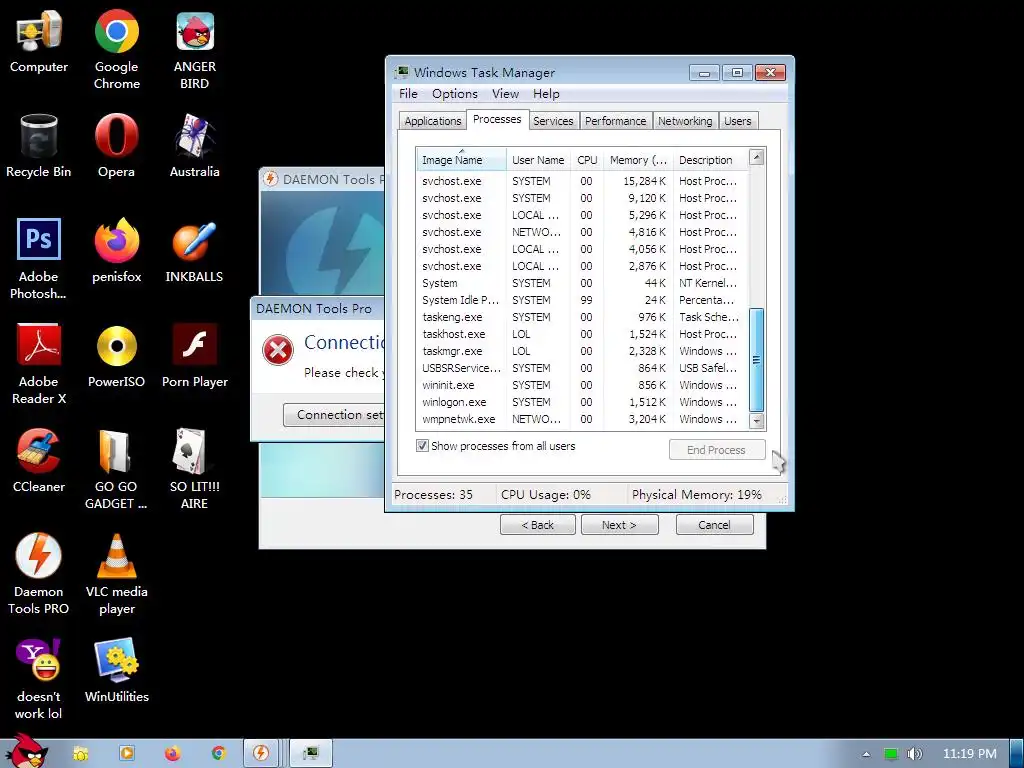Sort by the Description column header

click(x=711, y=160)
